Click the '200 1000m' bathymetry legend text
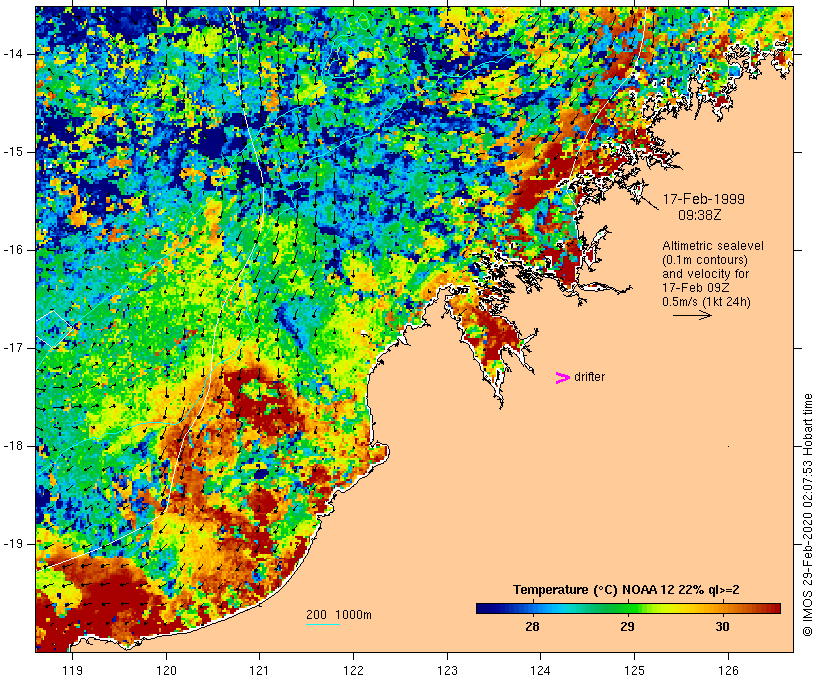Screen dimensions: 820x680 click(339, 615)
